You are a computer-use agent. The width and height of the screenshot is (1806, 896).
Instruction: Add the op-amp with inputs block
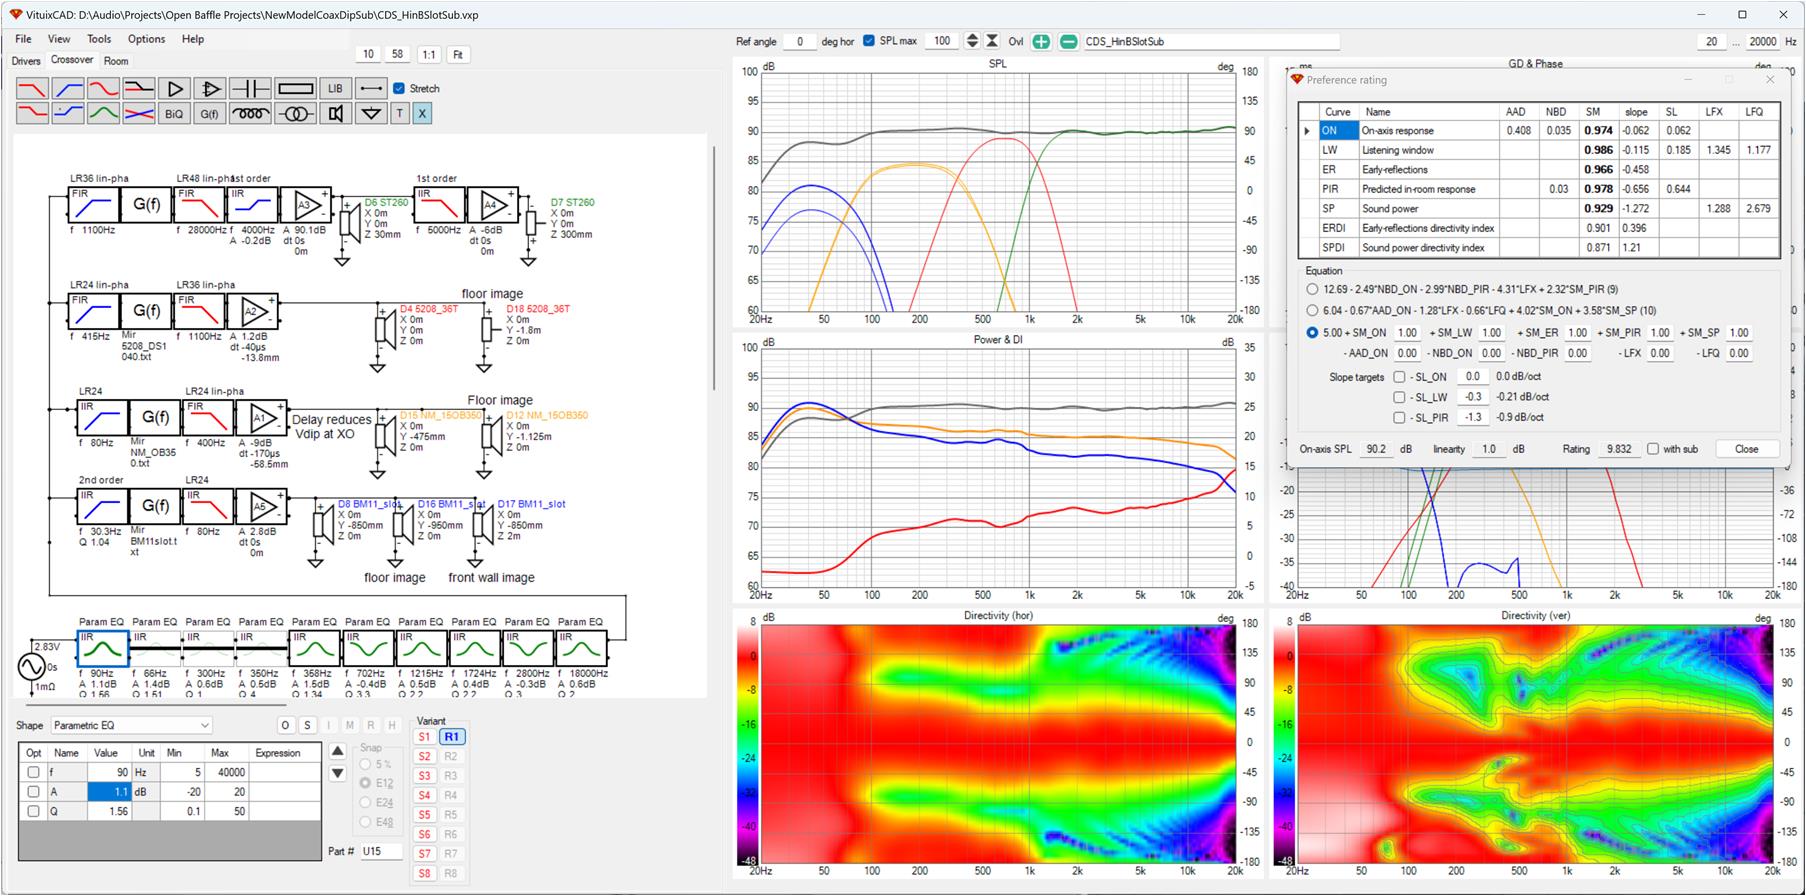(x=210, y=89)
